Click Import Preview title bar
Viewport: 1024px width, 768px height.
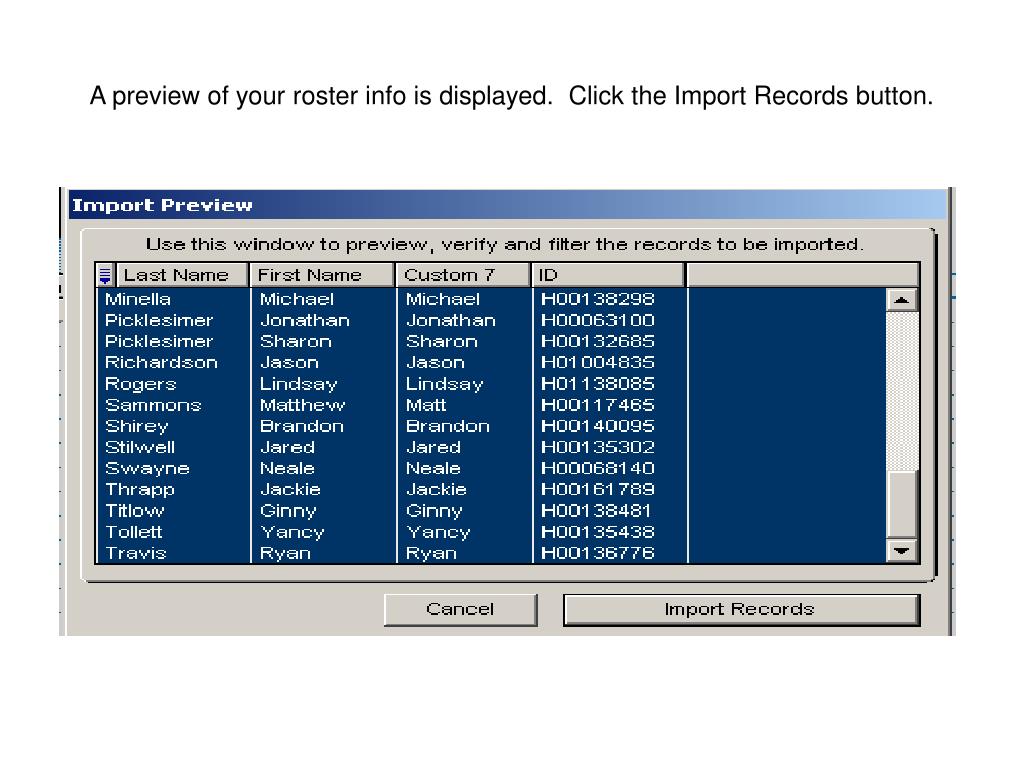507,205
